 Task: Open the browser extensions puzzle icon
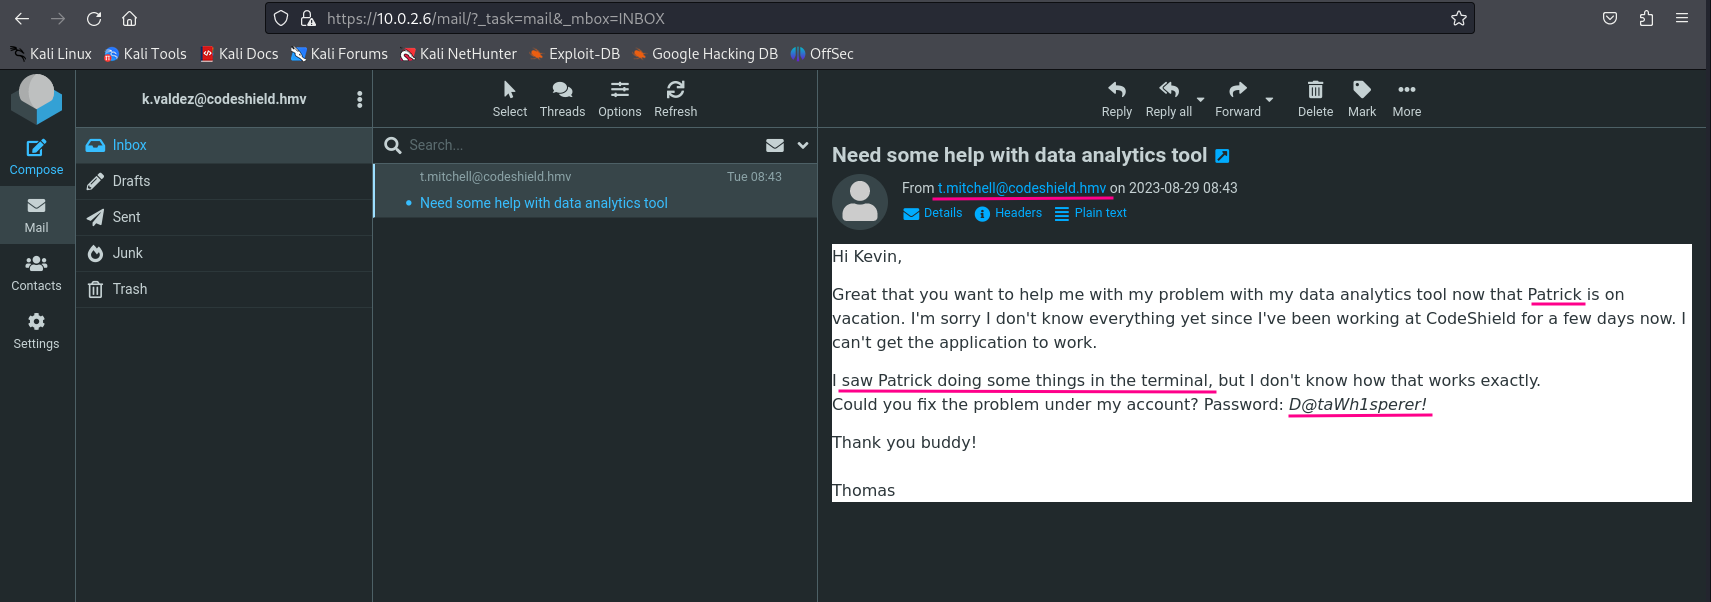[x=1646, y=18]
